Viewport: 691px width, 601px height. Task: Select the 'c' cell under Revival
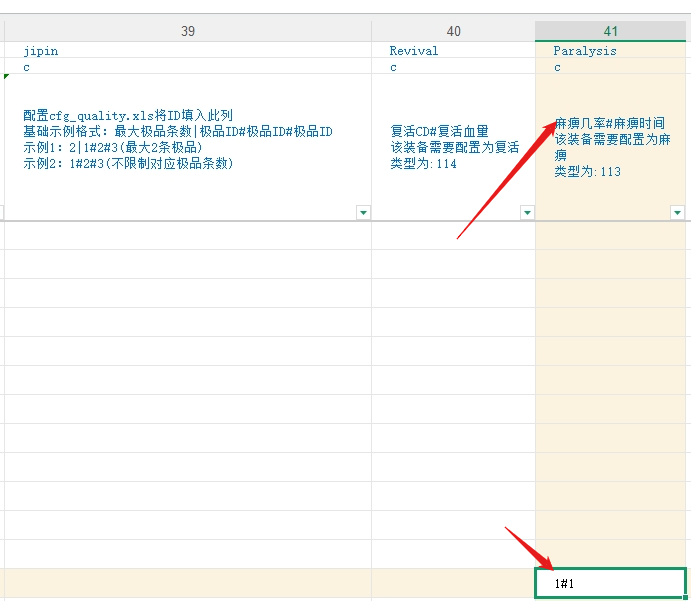453,66
